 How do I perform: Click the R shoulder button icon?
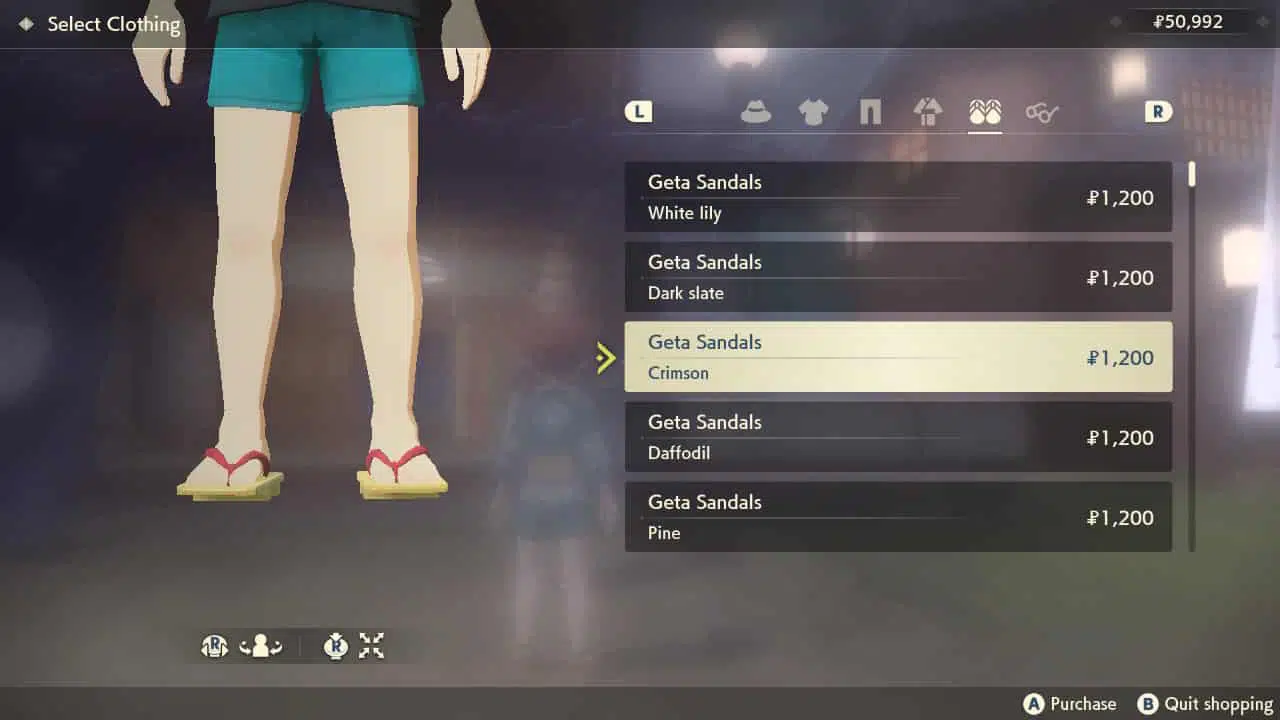point(1158,112)
